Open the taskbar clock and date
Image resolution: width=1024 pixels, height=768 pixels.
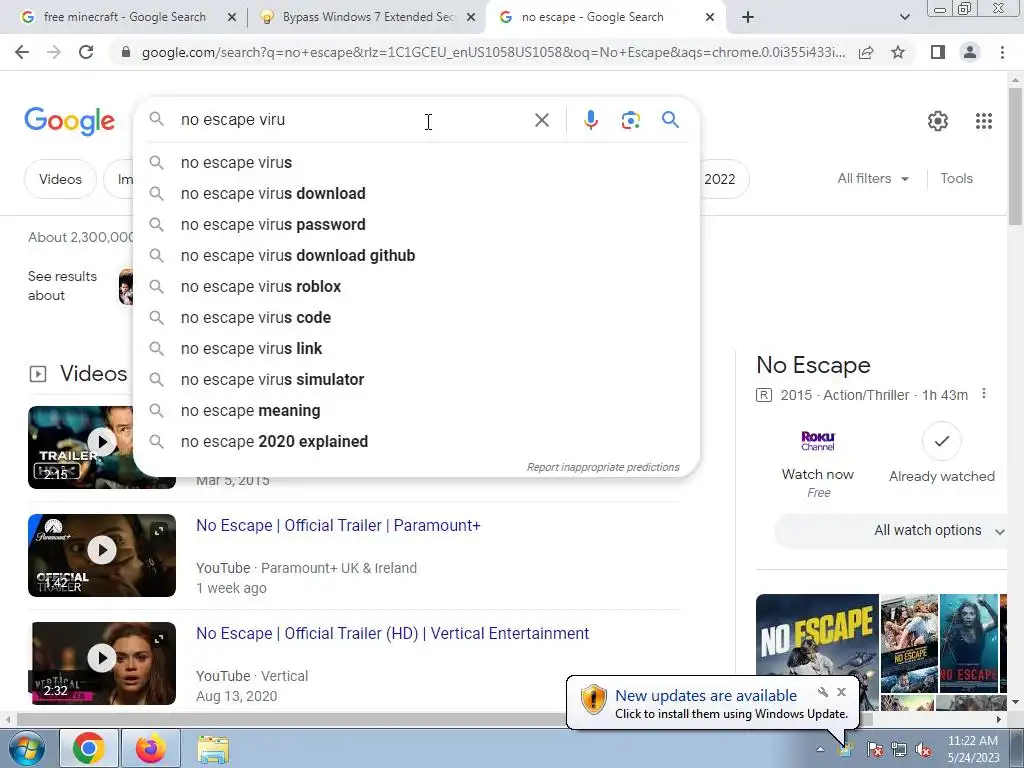pos(973,749)
